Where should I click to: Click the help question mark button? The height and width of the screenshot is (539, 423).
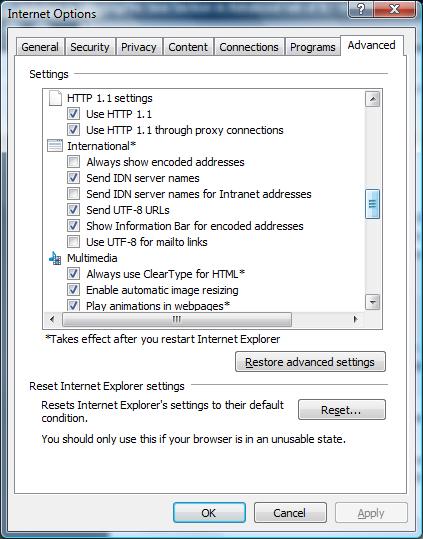[361, 9]
